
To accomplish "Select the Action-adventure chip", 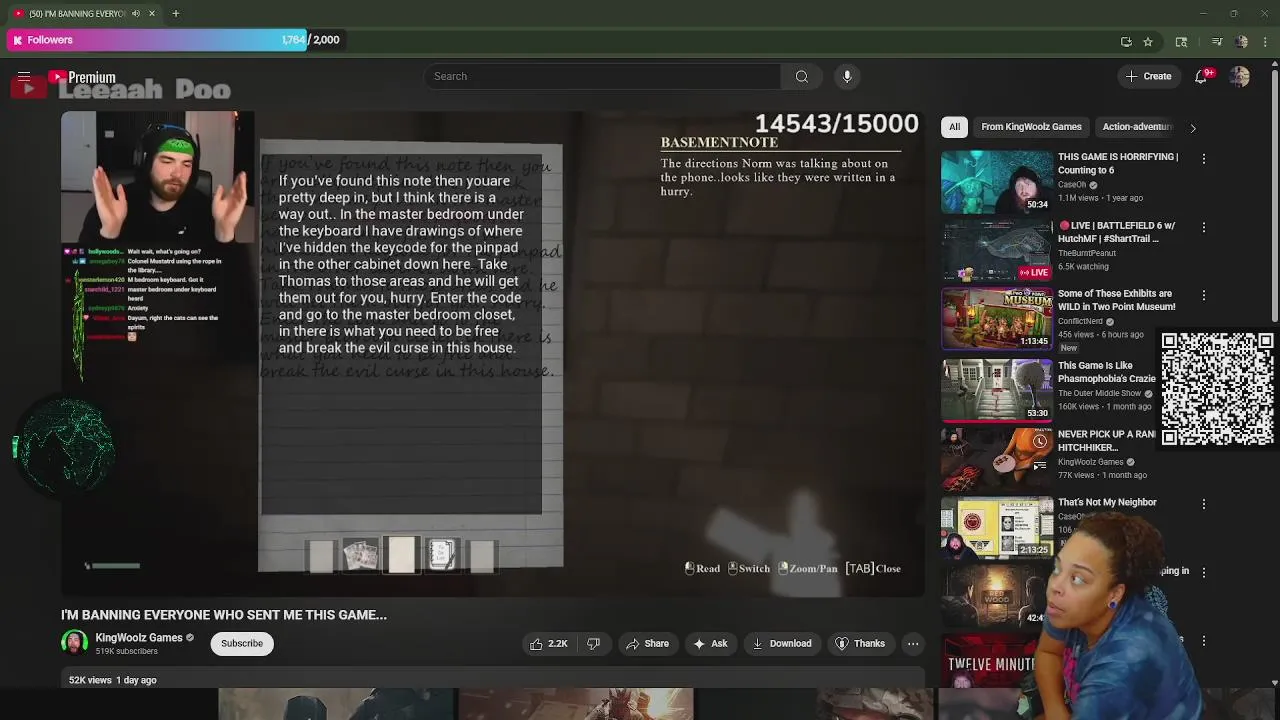I will [1137, 127].
